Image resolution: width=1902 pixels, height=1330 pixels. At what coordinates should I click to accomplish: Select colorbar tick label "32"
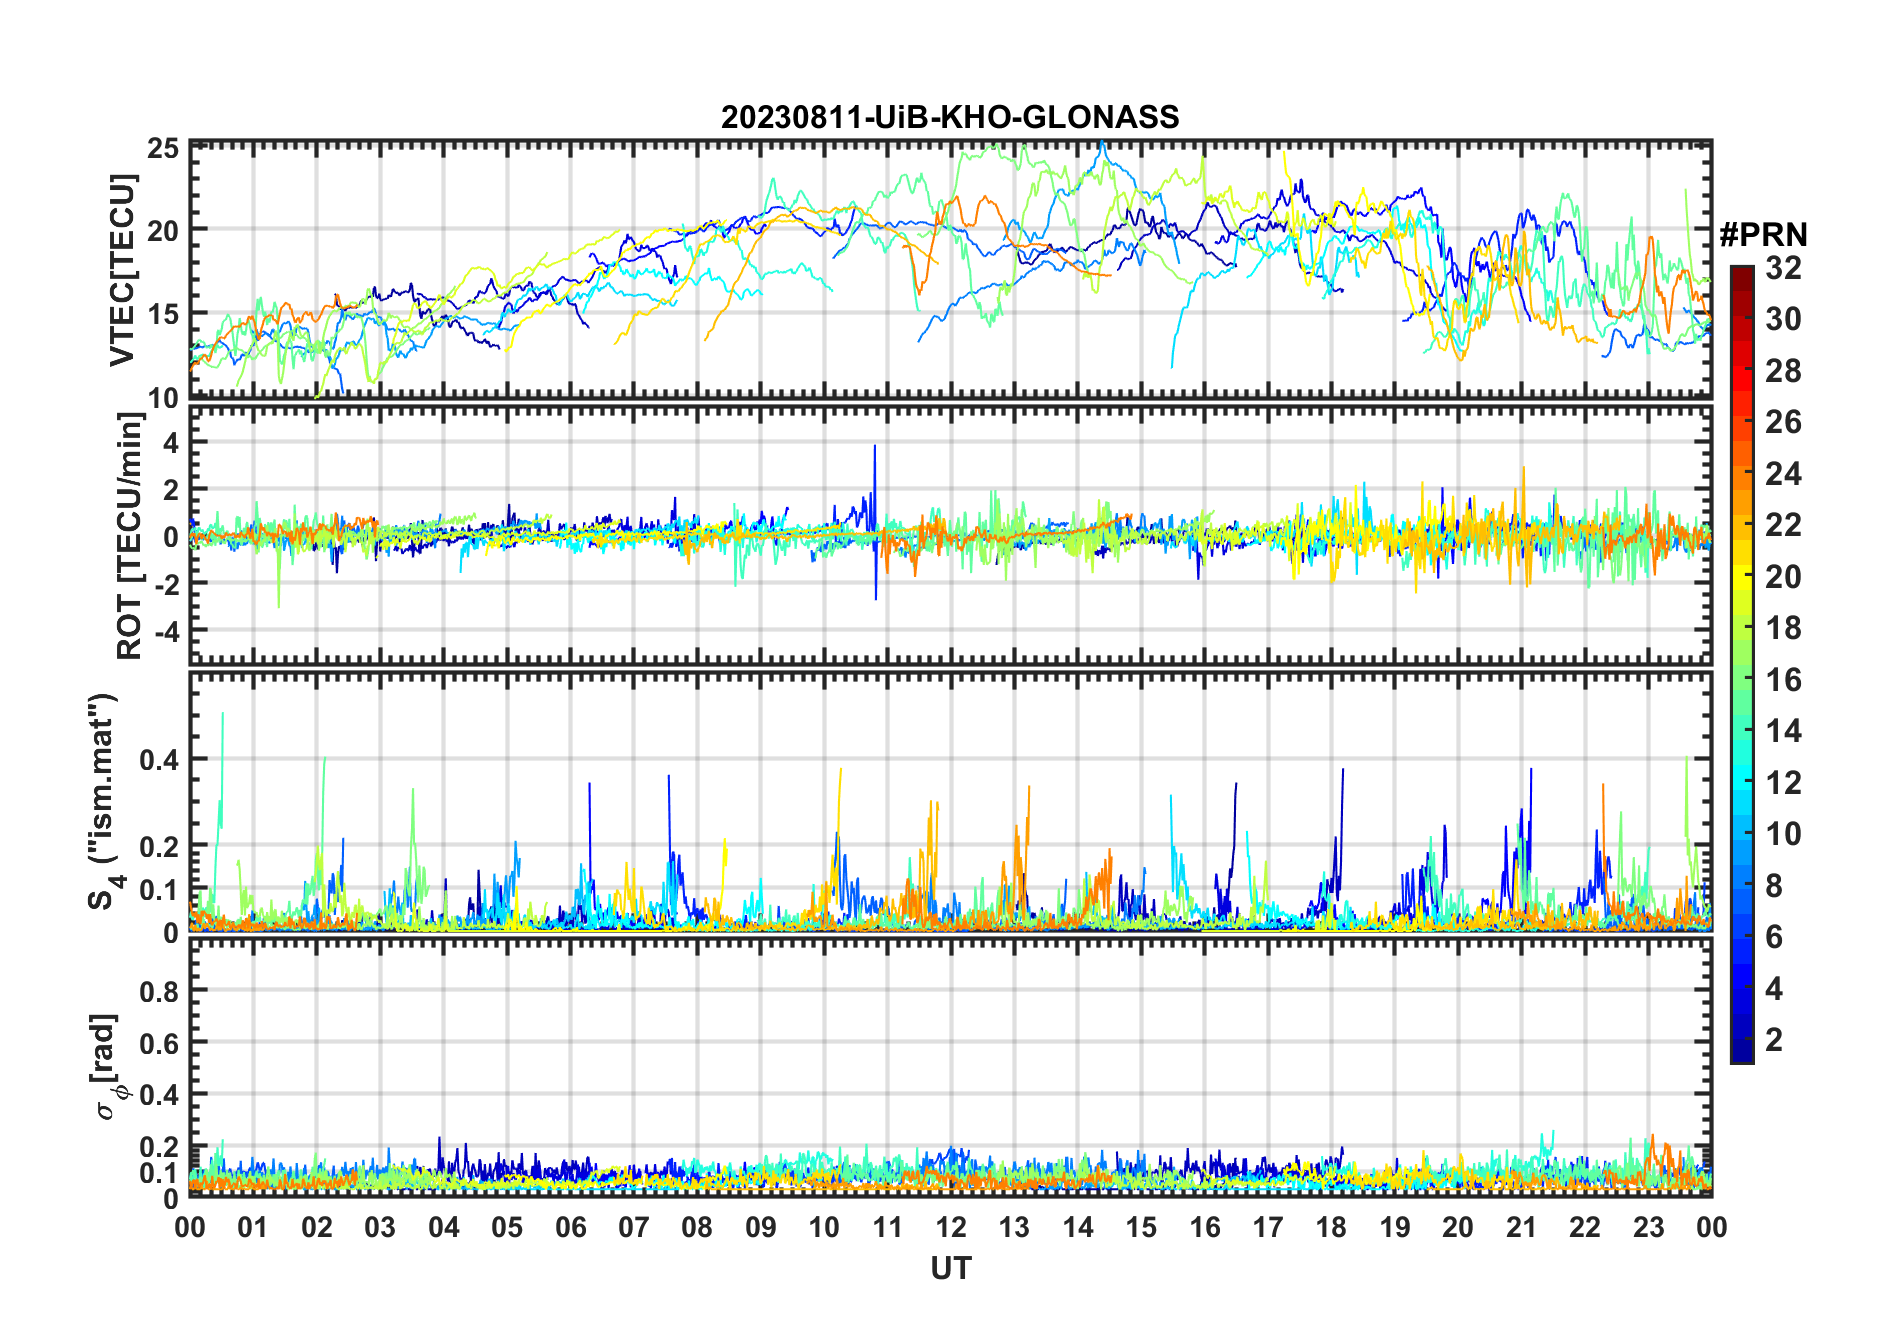click(x=1783, y=268)
